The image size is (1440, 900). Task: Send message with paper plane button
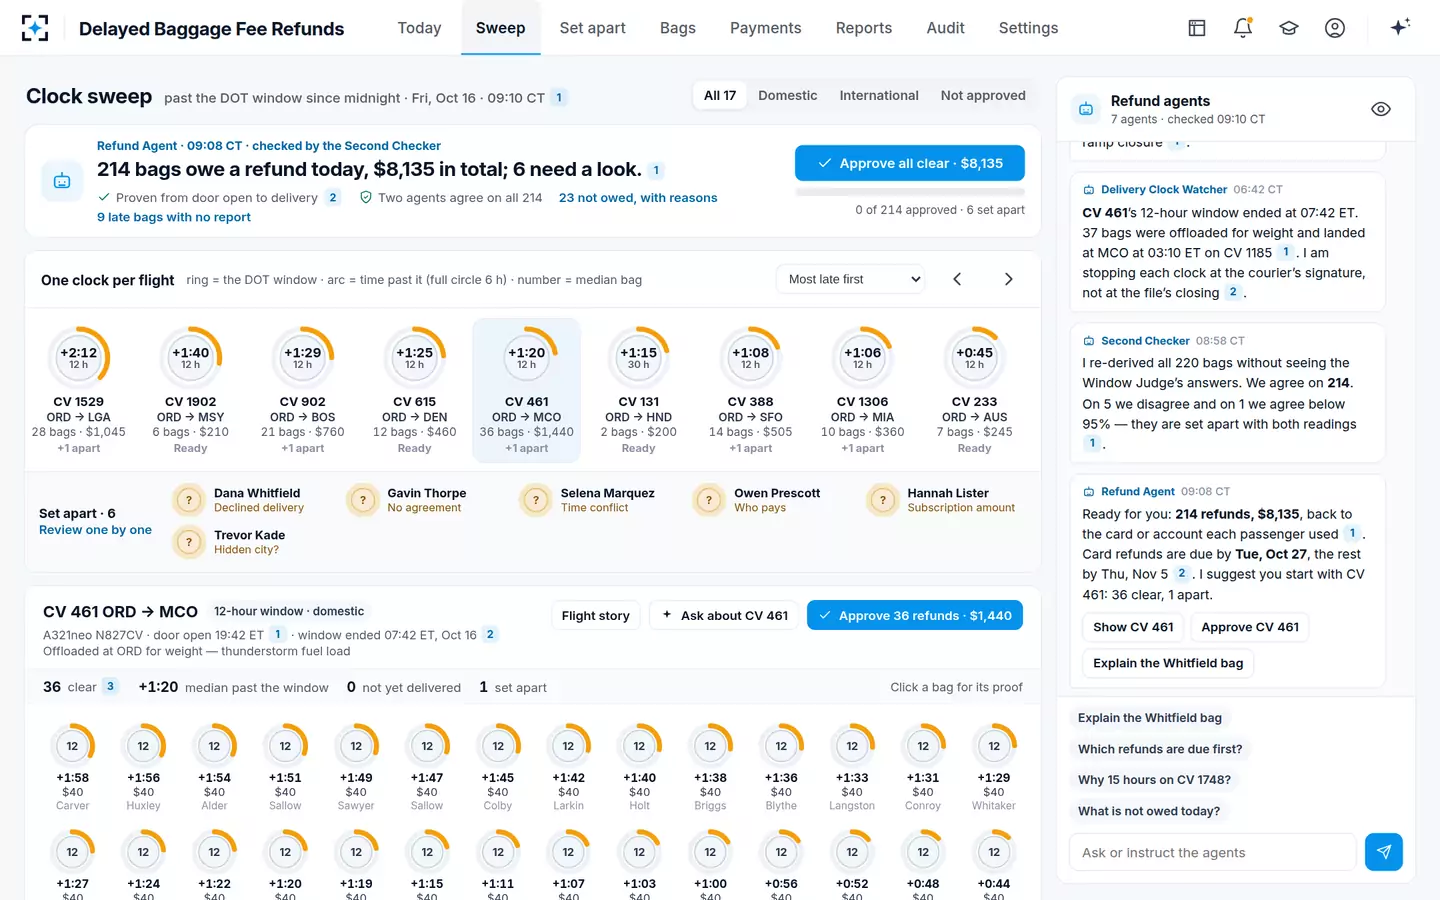1384,852
